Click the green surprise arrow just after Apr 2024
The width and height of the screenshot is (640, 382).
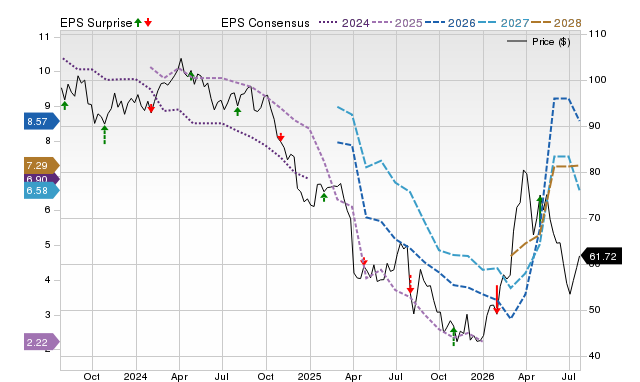click(x=191, y=75)
